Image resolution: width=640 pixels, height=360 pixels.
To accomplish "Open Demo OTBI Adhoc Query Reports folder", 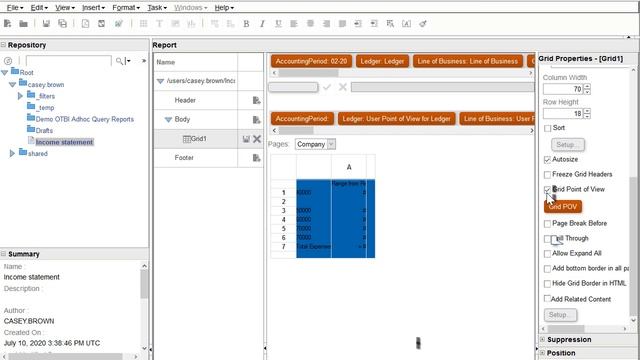I will 84,119.
